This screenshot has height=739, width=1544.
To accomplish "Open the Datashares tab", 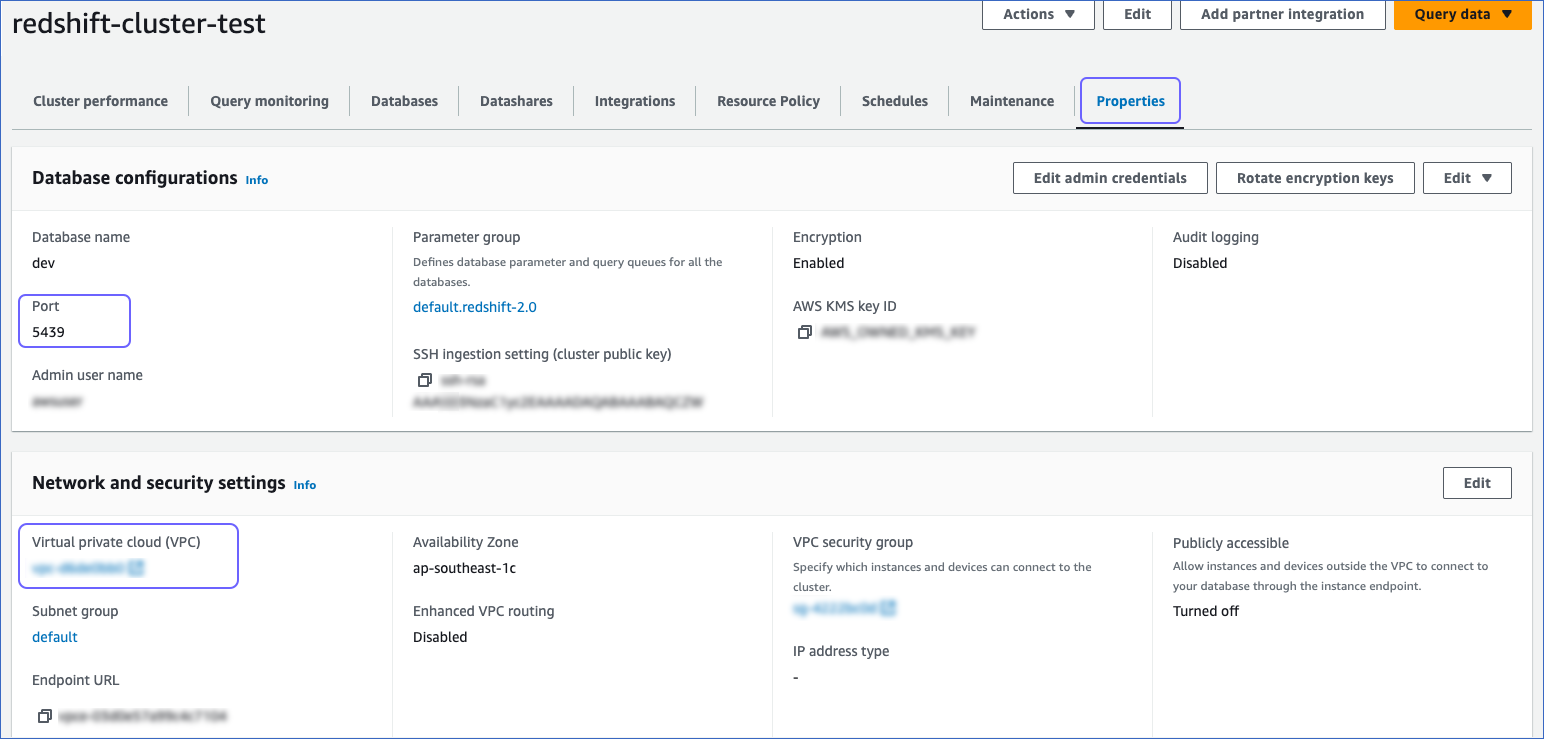I will 516,101.
